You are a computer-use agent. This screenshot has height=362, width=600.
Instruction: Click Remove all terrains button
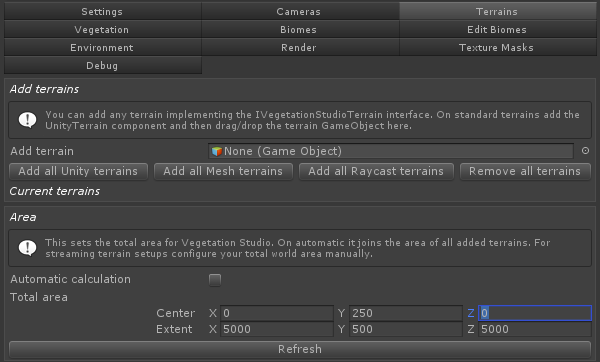pos(525,171)
